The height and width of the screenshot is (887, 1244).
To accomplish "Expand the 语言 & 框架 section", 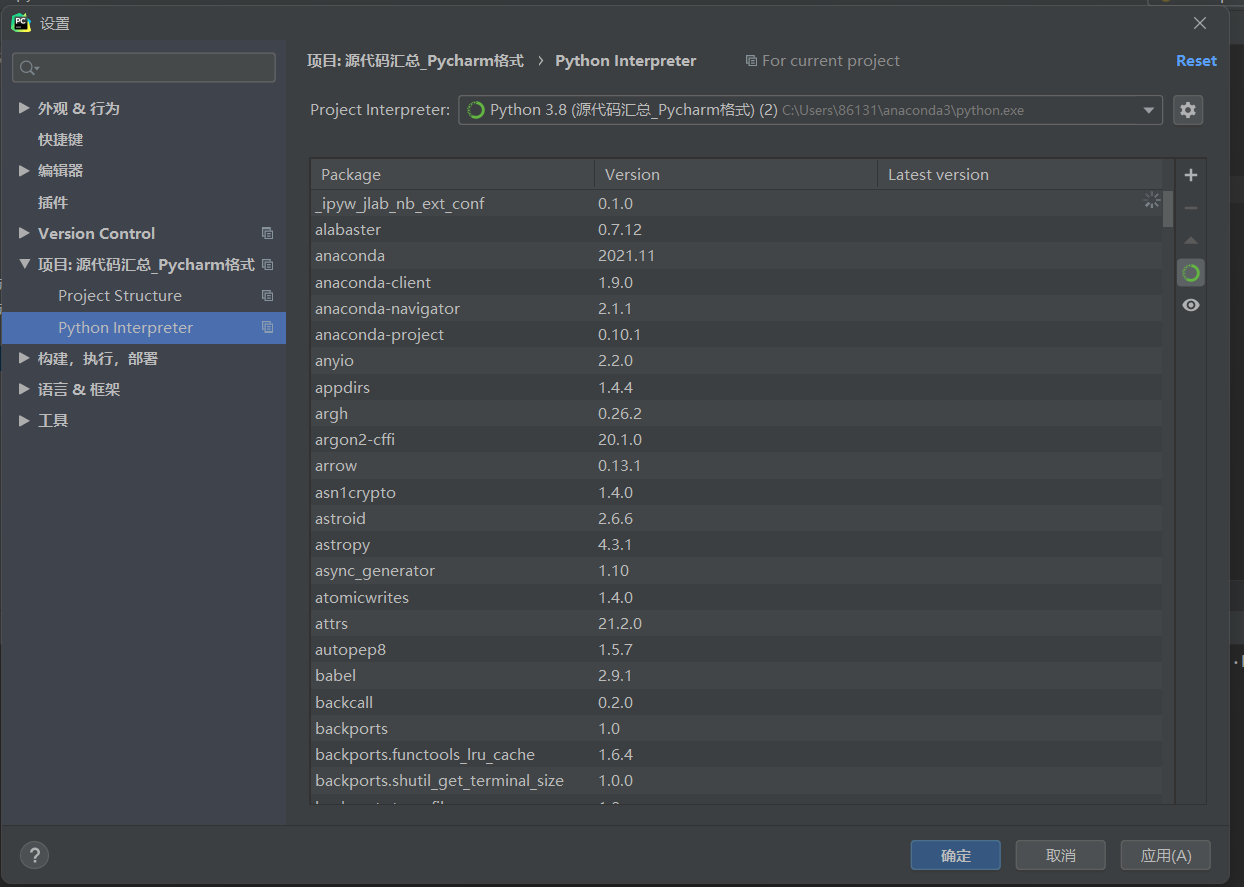I will (x=24, y=389).
